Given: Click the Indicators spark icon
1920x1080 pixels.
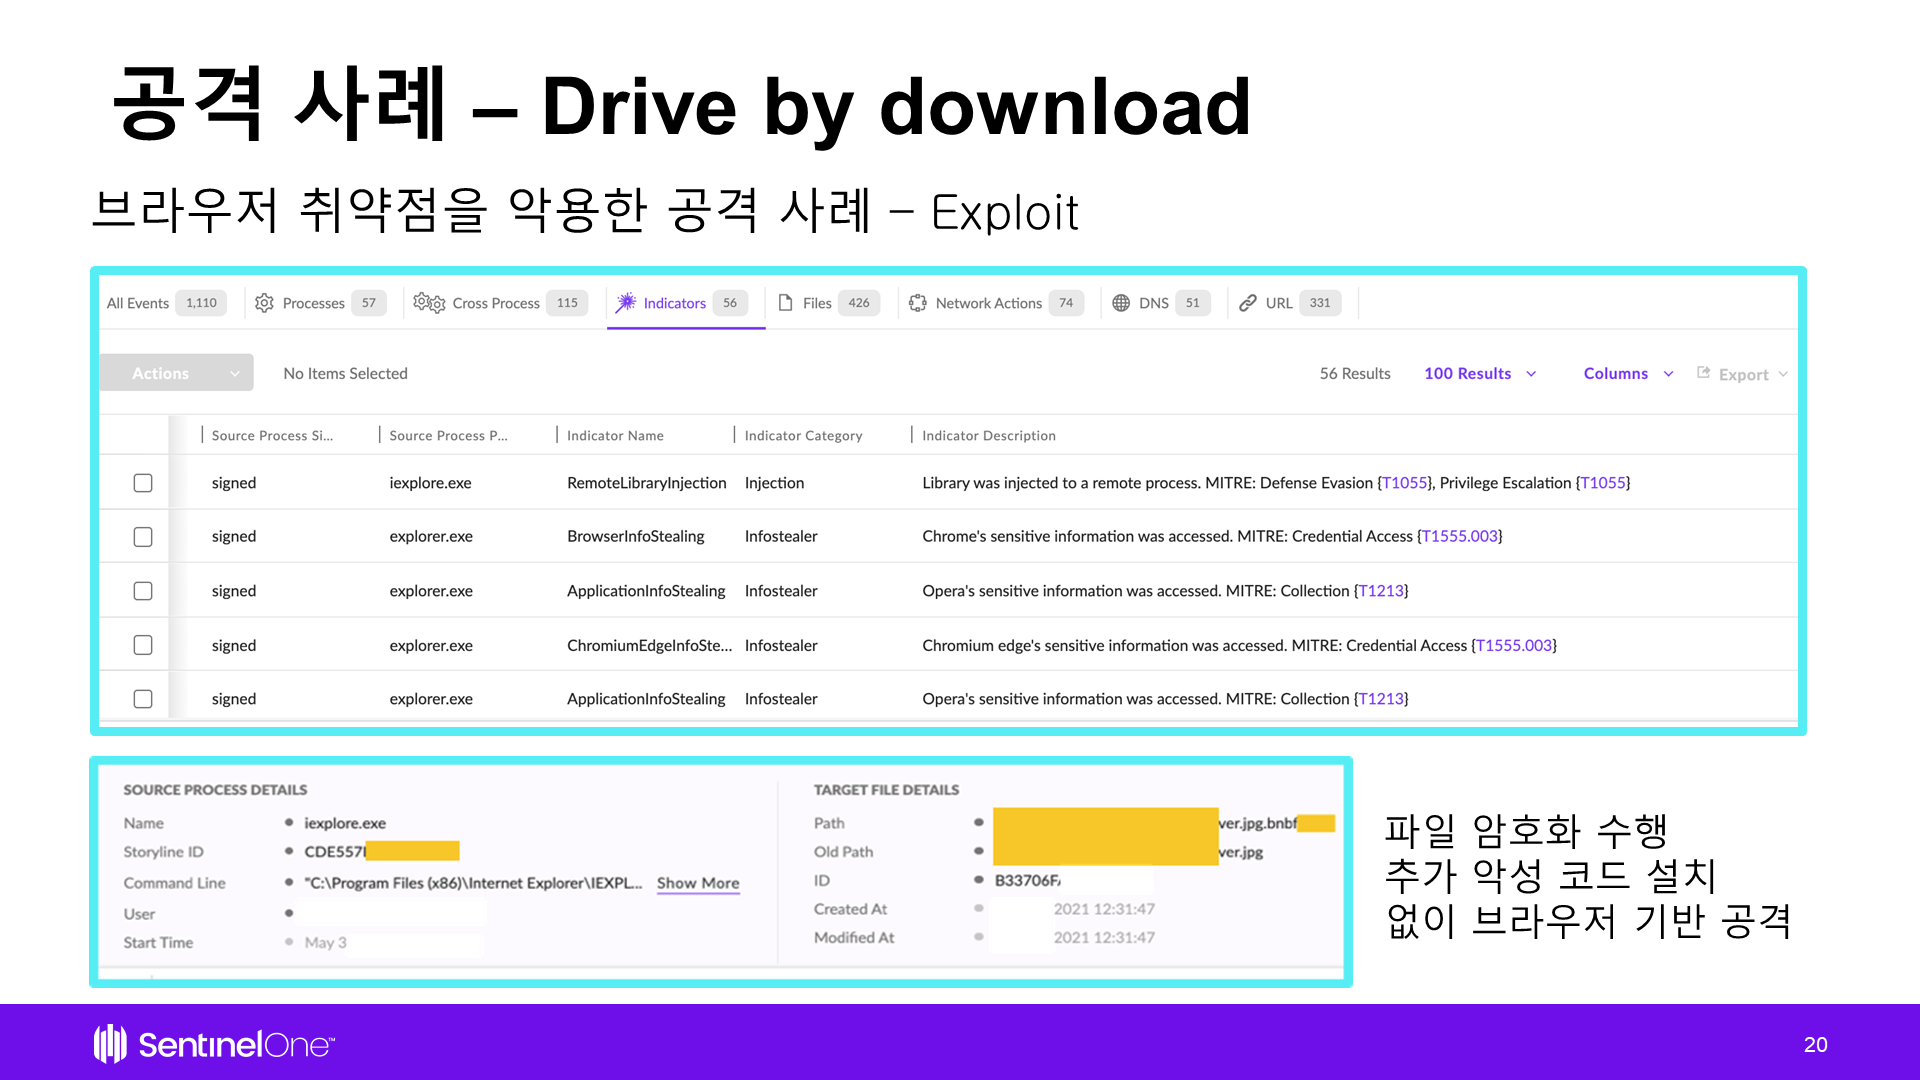Looking at the screenshot, I should [626, 303].
